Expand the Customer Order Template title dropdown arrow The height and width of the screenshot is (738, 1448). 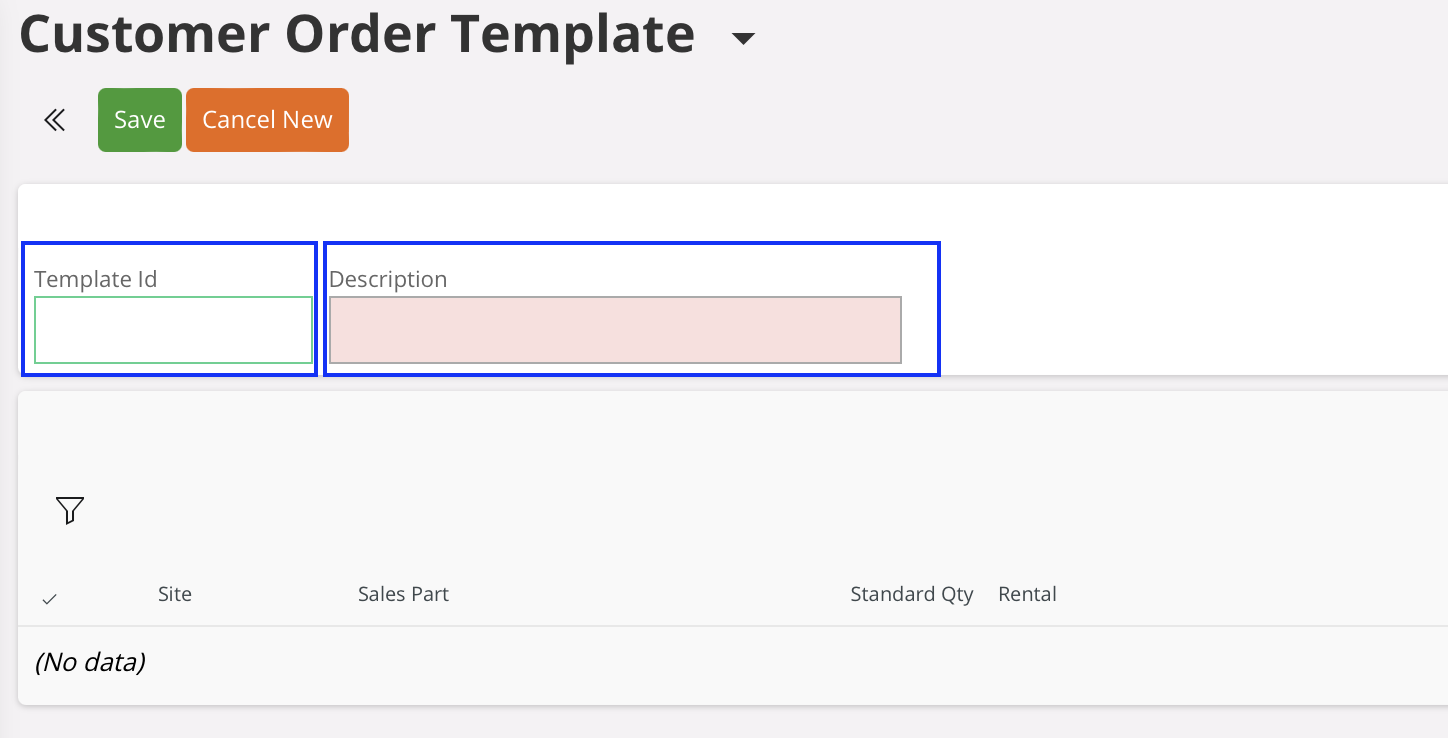742,39
